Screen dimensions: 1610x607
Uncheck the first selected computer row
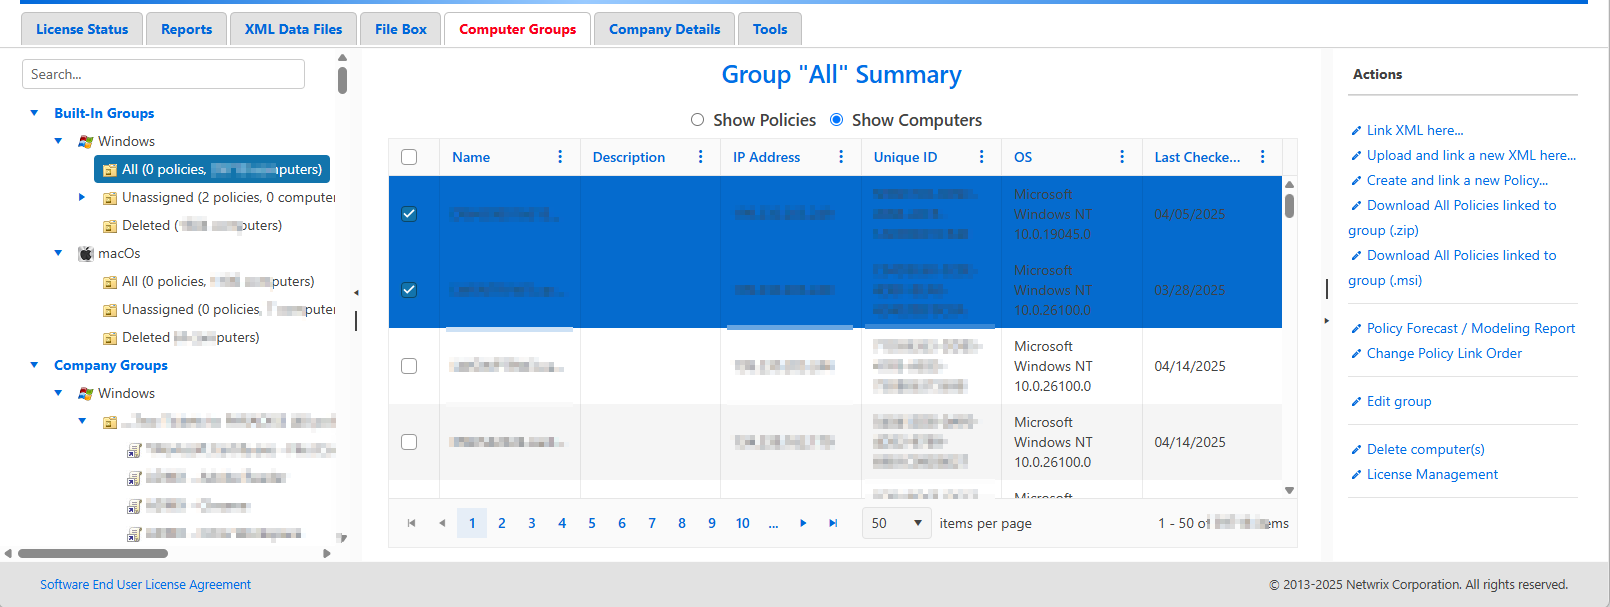coord(409,214)
